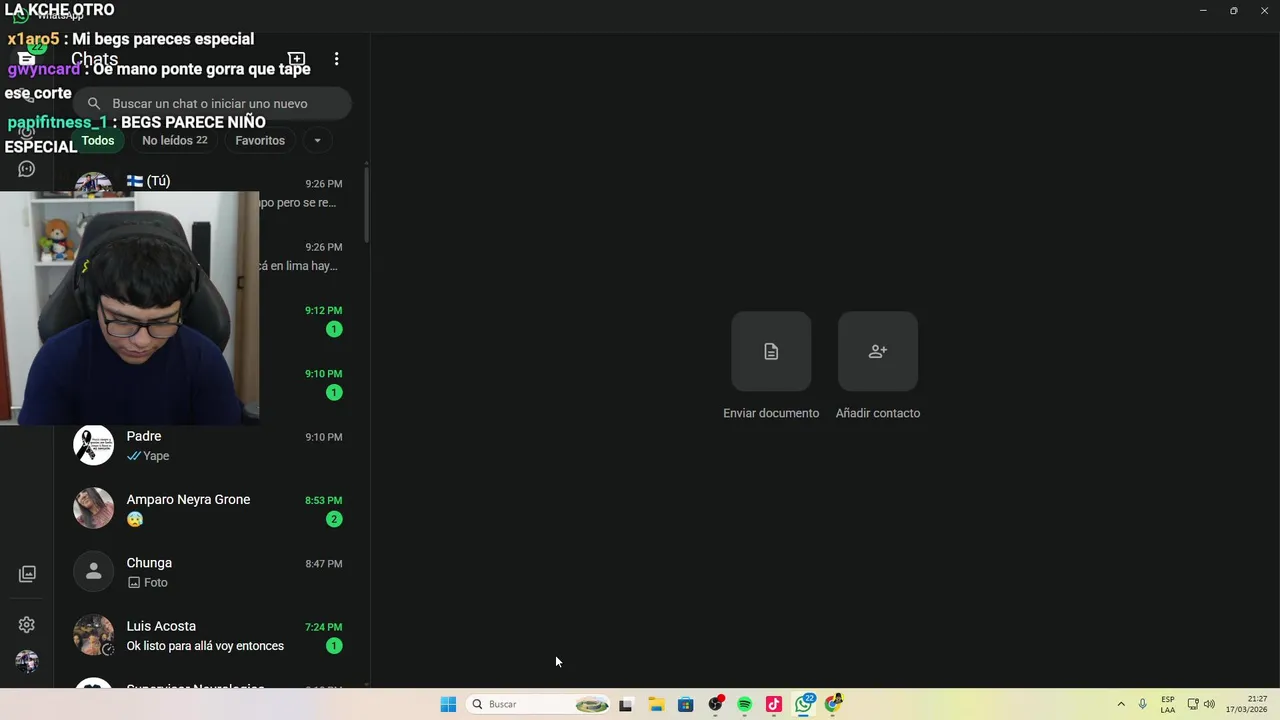Click Padre's profile picture
Viewport: 1280px width, 720px height.
(94, 445)
